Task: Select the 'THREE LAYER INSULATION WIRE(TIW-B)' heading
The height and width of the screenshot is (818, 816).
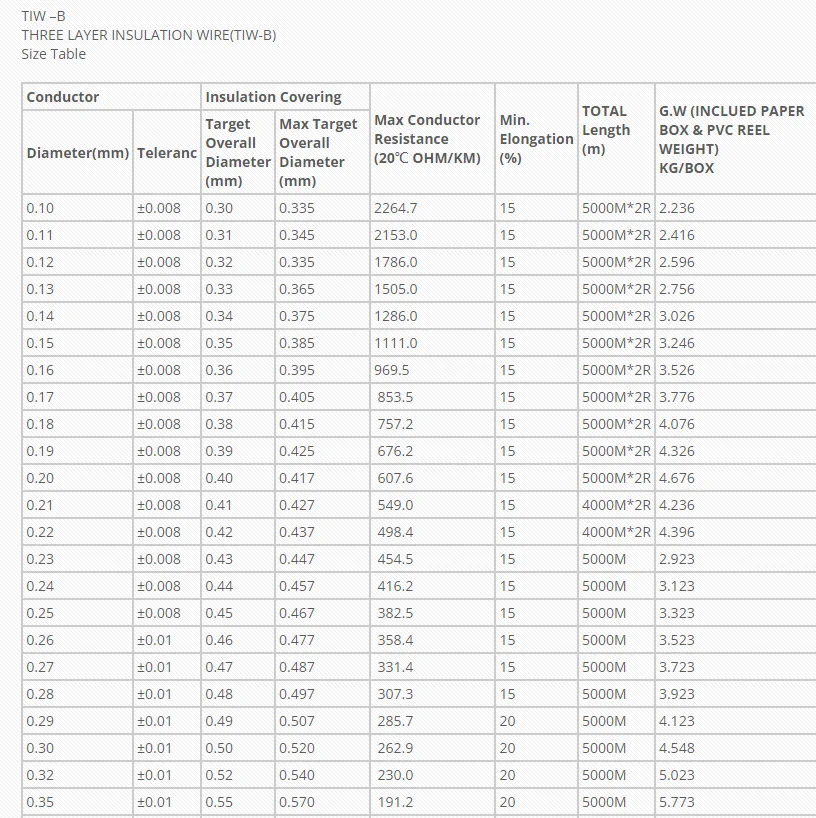Action: tap(149, 35)
